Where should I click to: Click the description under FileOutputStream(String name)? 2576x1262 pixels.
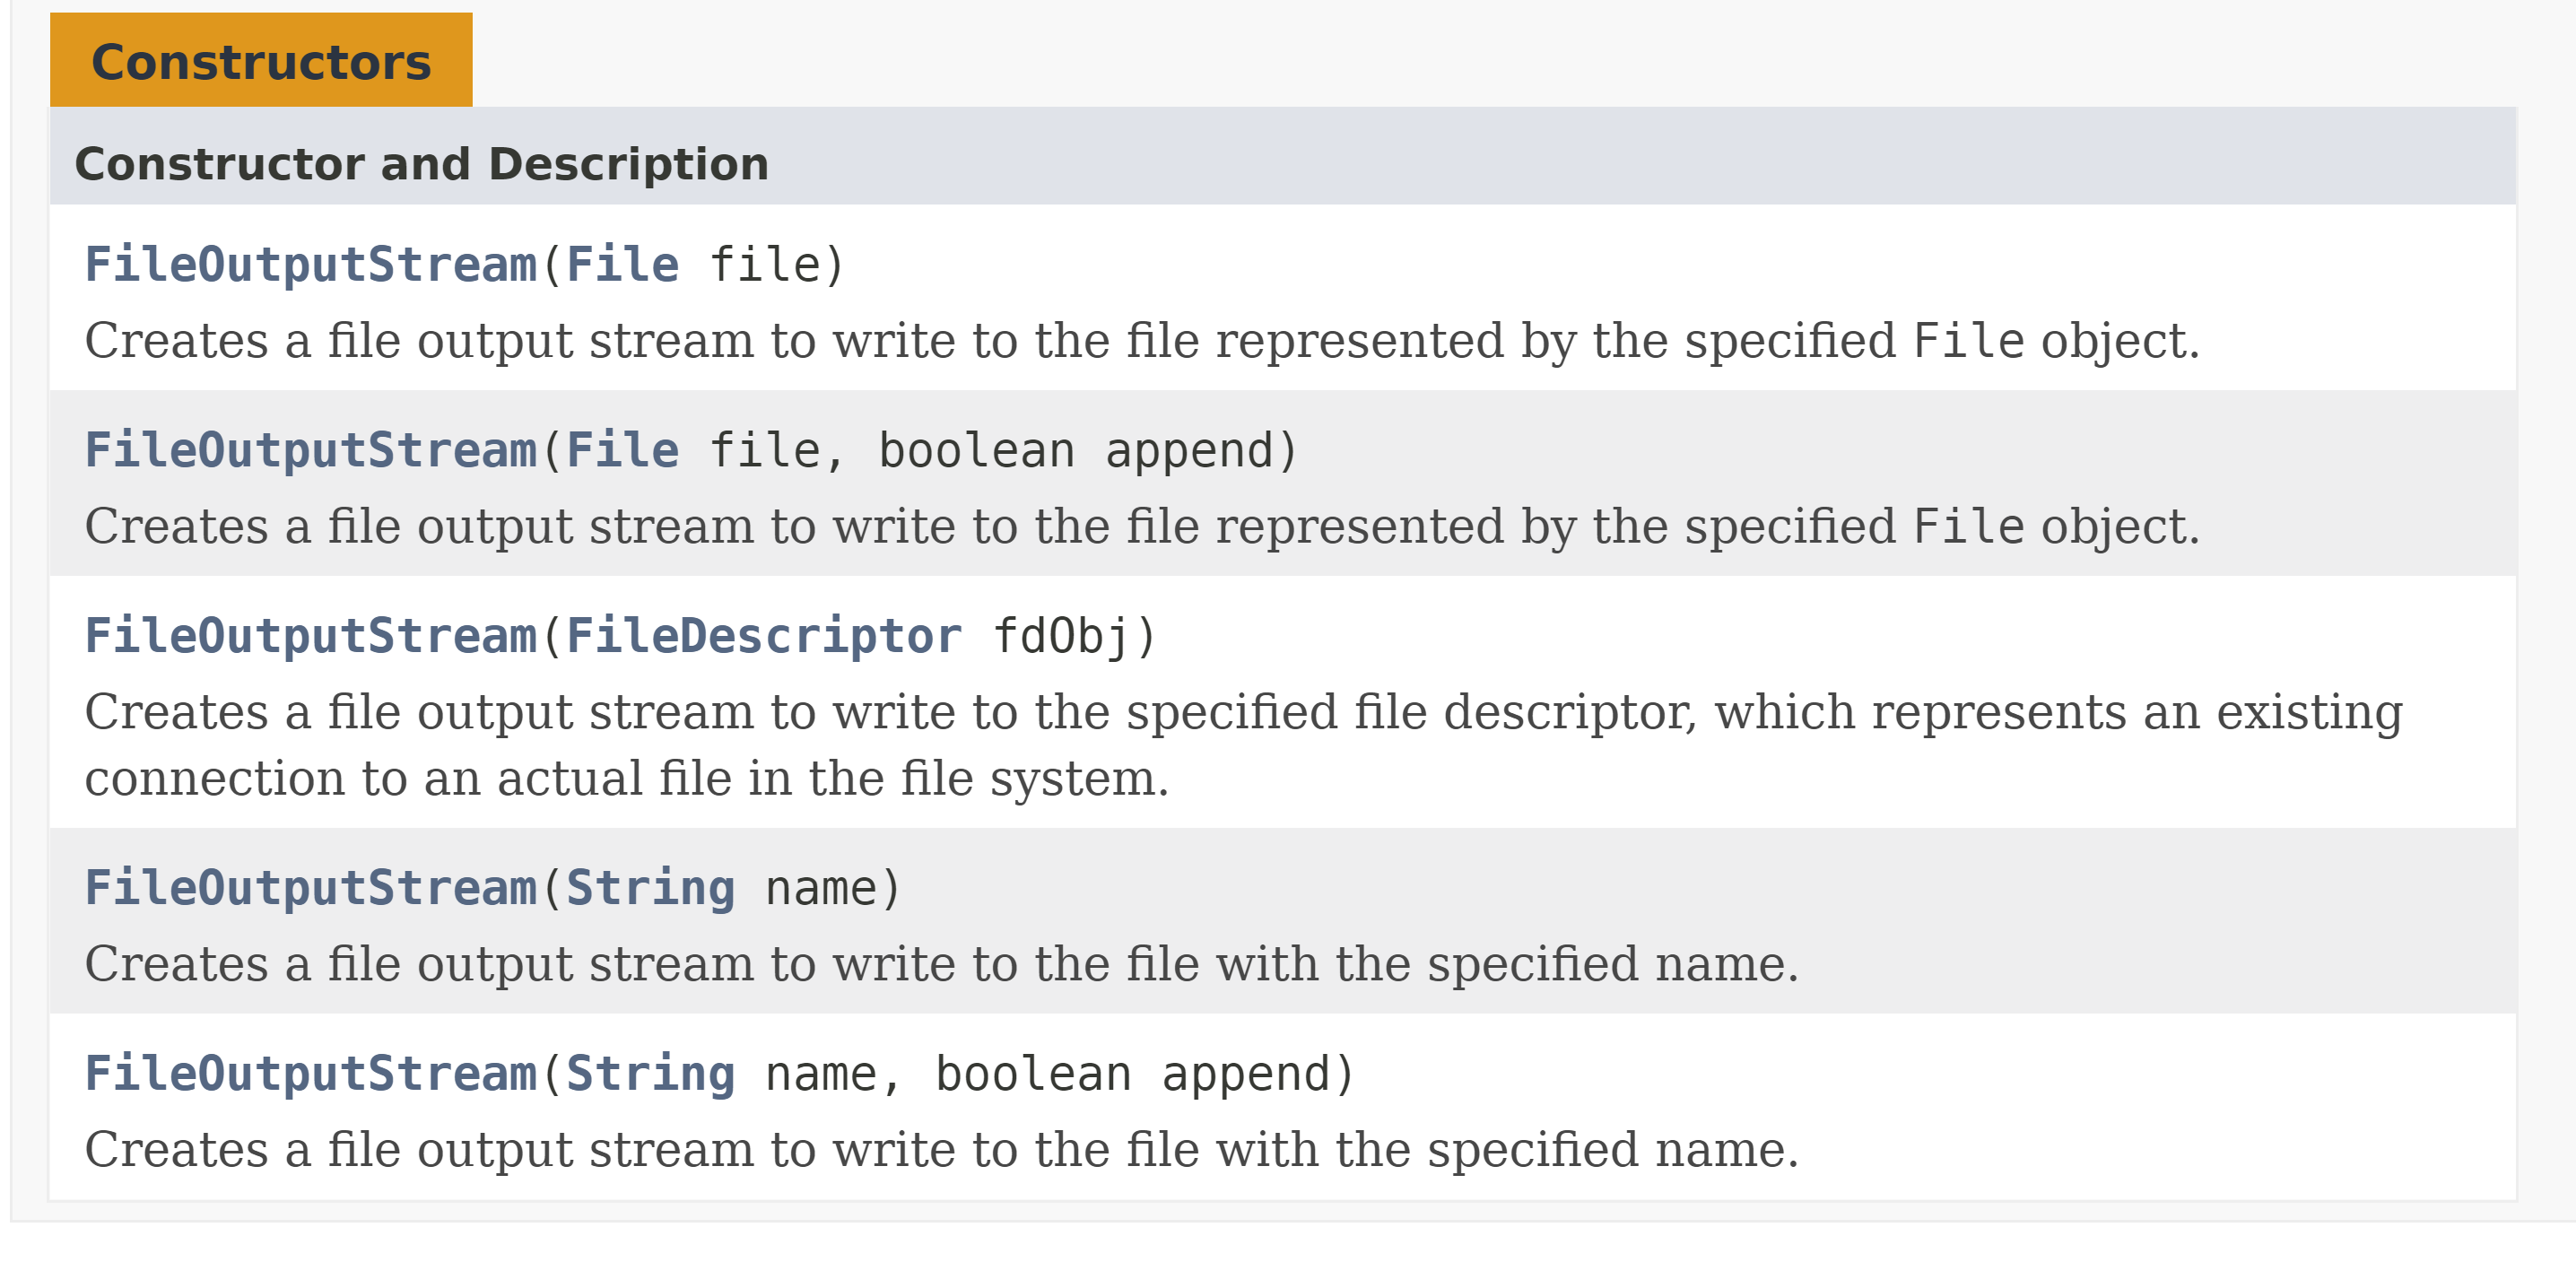(x=941, y=964)
